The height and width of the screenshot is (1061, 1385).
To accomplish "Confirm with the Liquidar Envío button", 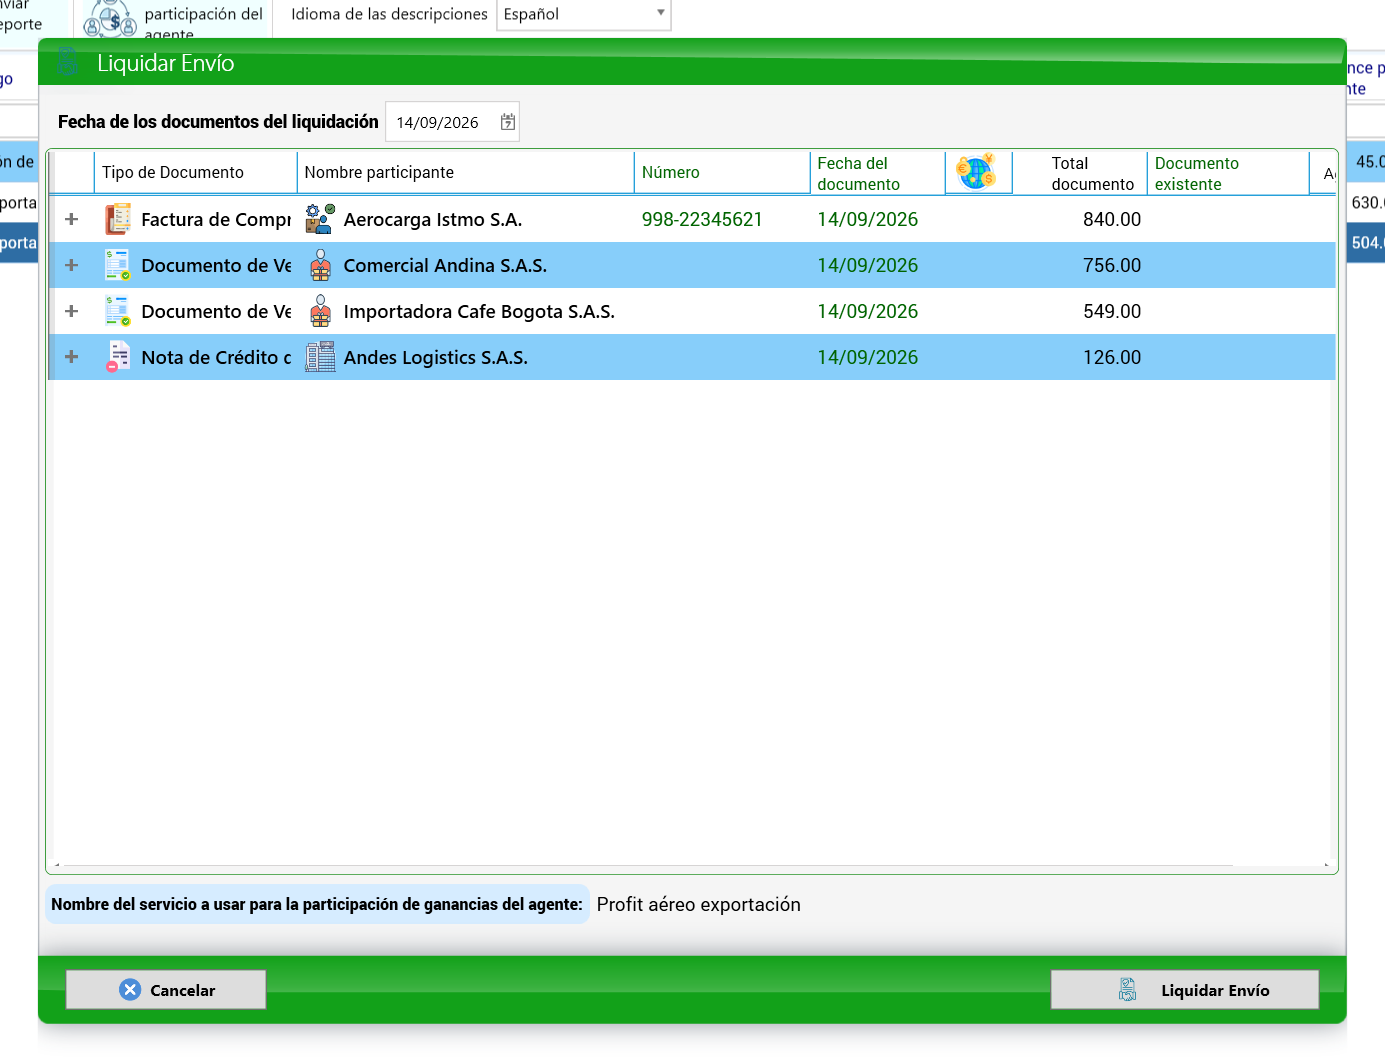I will (x=1184, y=990).
